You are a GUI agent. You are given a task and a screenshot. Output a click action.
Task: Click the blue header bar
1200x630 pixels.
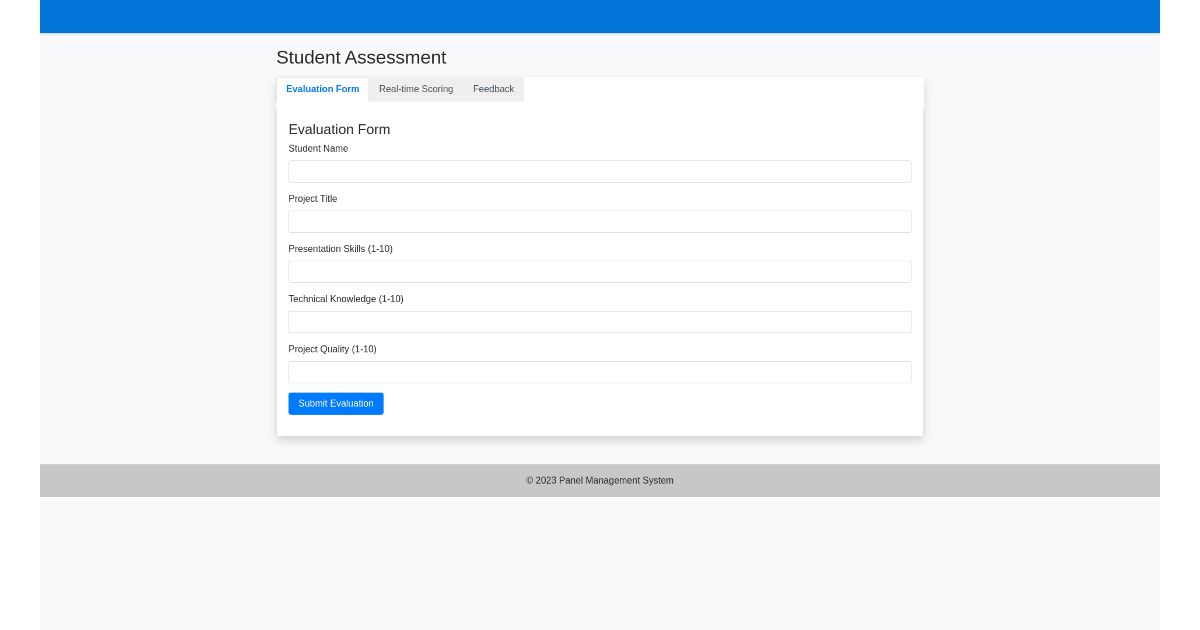[600, 16]
